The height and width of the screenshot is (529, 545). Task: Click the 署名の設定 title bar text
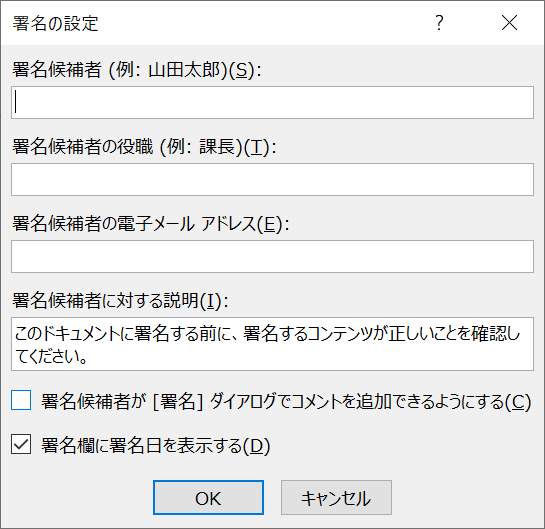click(56, 24)
